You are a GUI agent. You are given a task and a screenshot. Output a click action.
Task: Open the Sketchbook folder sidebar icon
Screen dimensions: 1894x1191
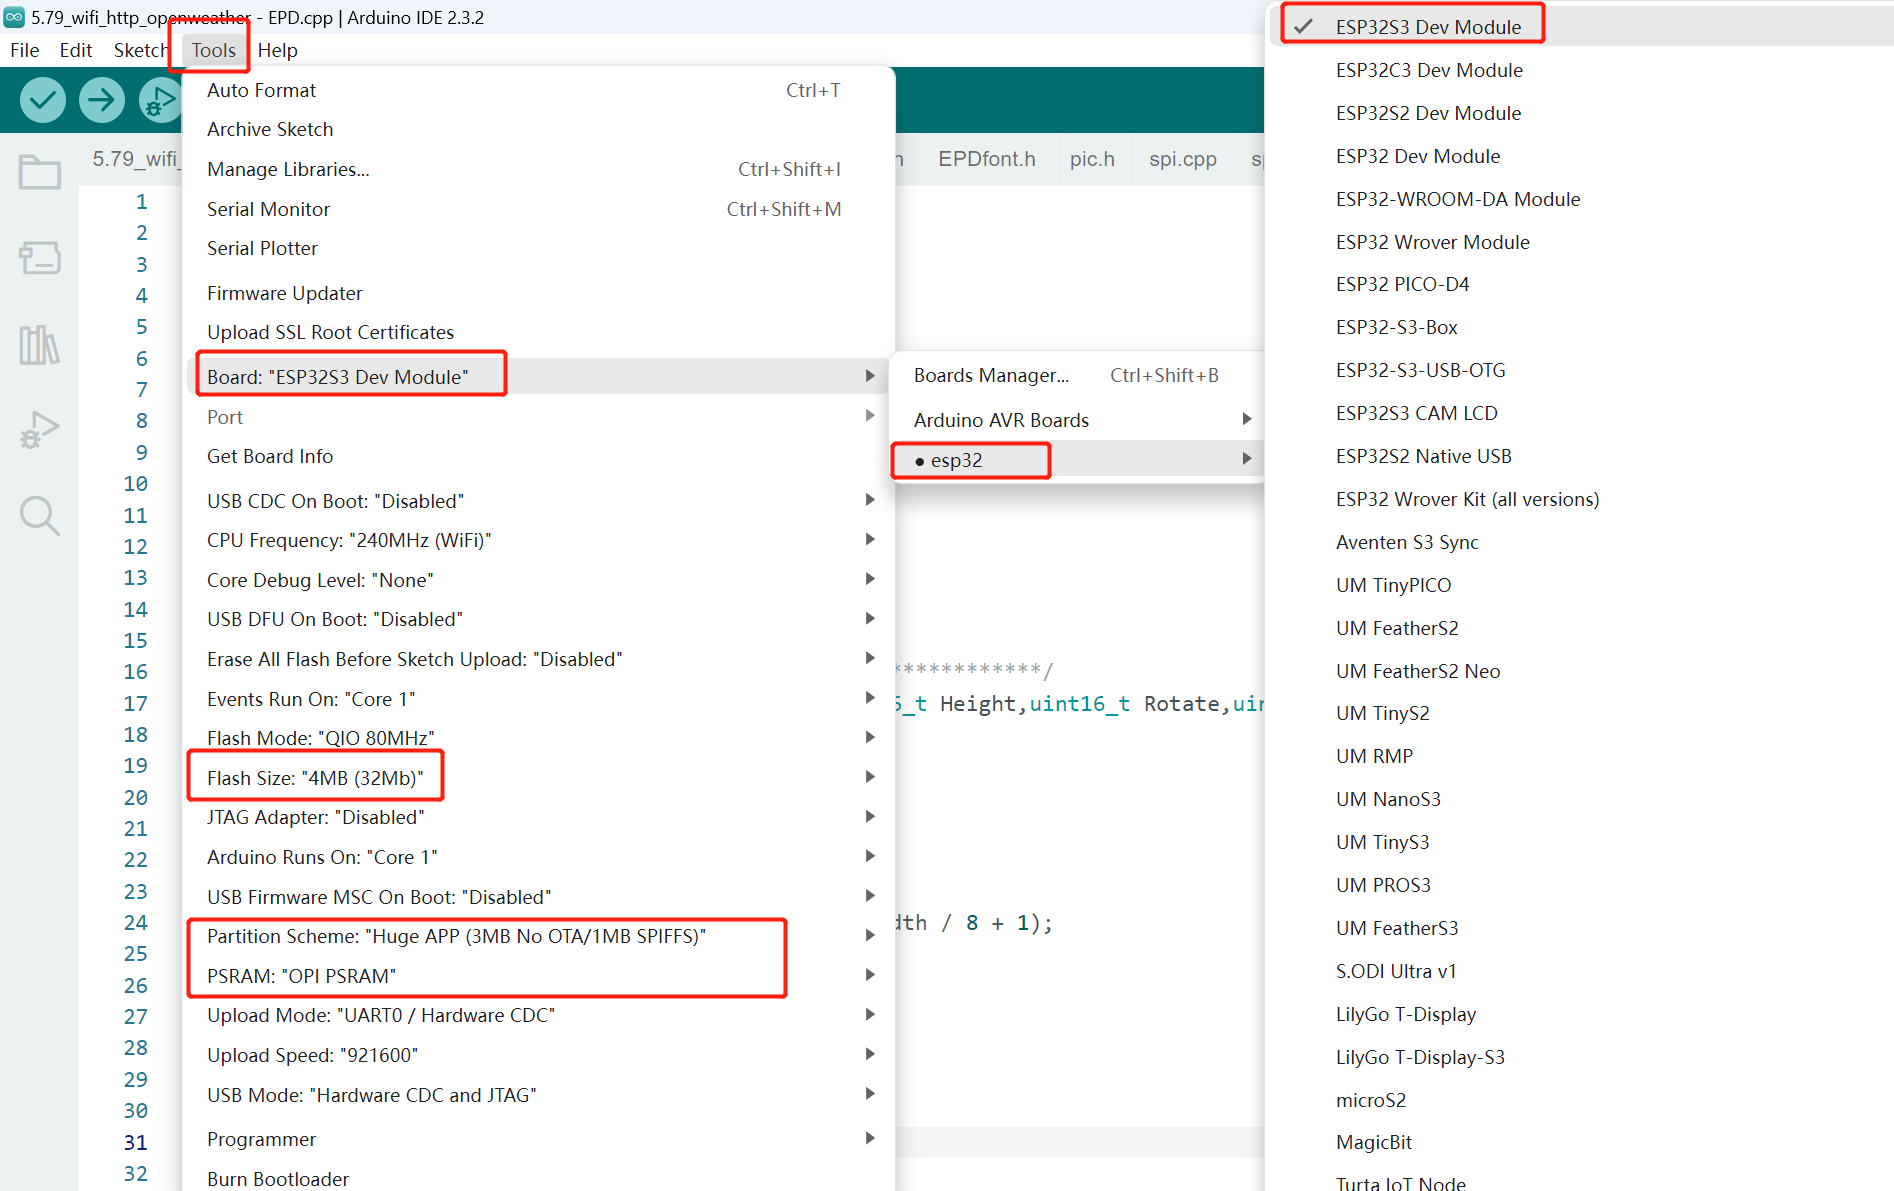coord(40,172)
